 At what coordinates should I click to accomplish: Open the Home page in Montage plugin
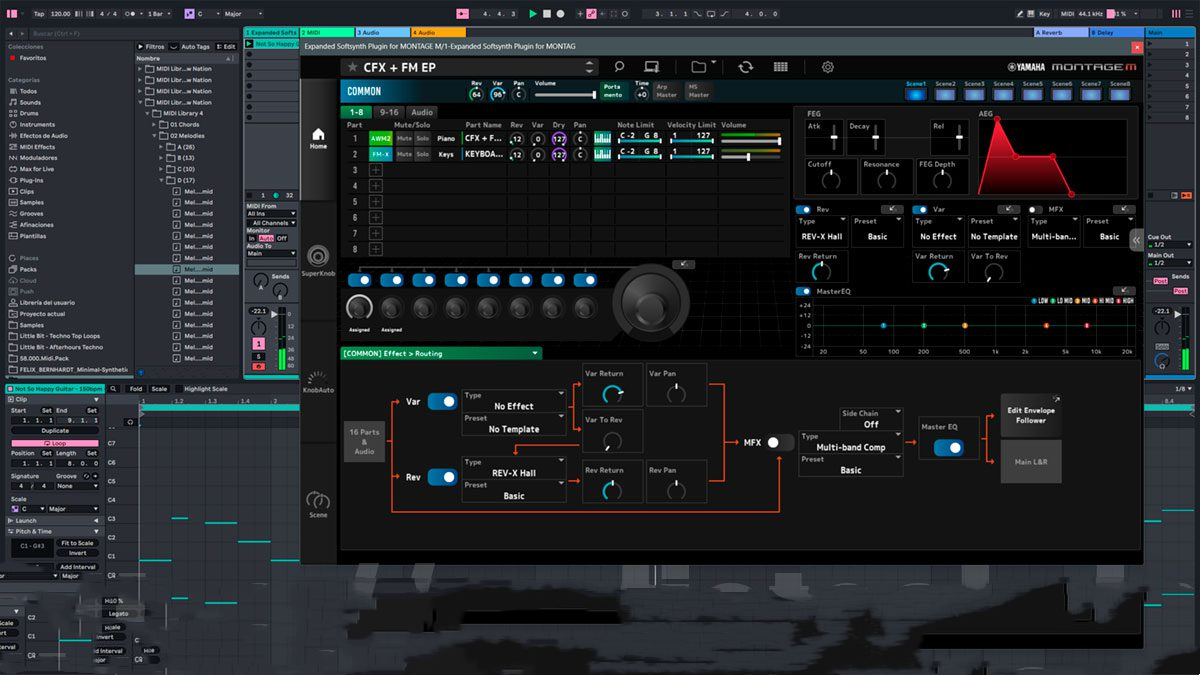pyautogui.click(x=318, y=137)
